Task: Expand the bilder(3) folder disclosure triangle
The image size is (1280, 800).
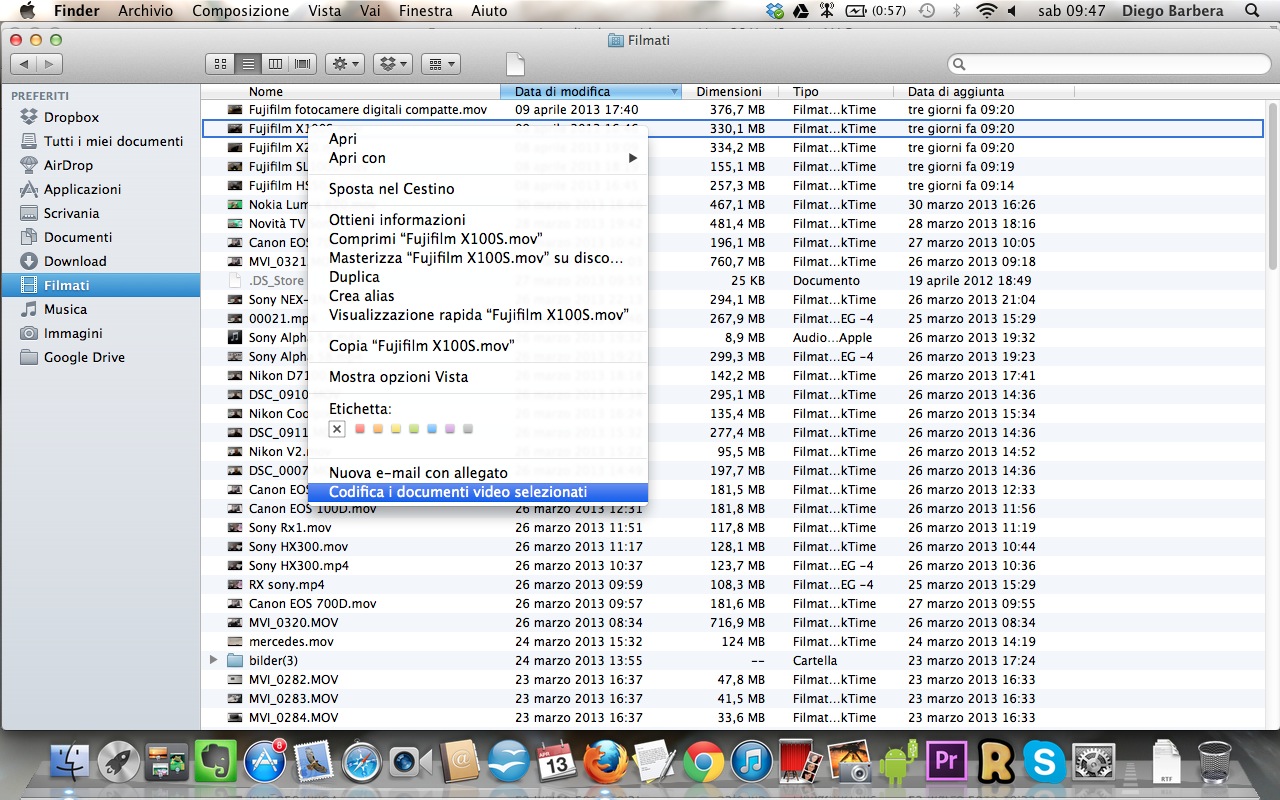Action: pos(213,660)
